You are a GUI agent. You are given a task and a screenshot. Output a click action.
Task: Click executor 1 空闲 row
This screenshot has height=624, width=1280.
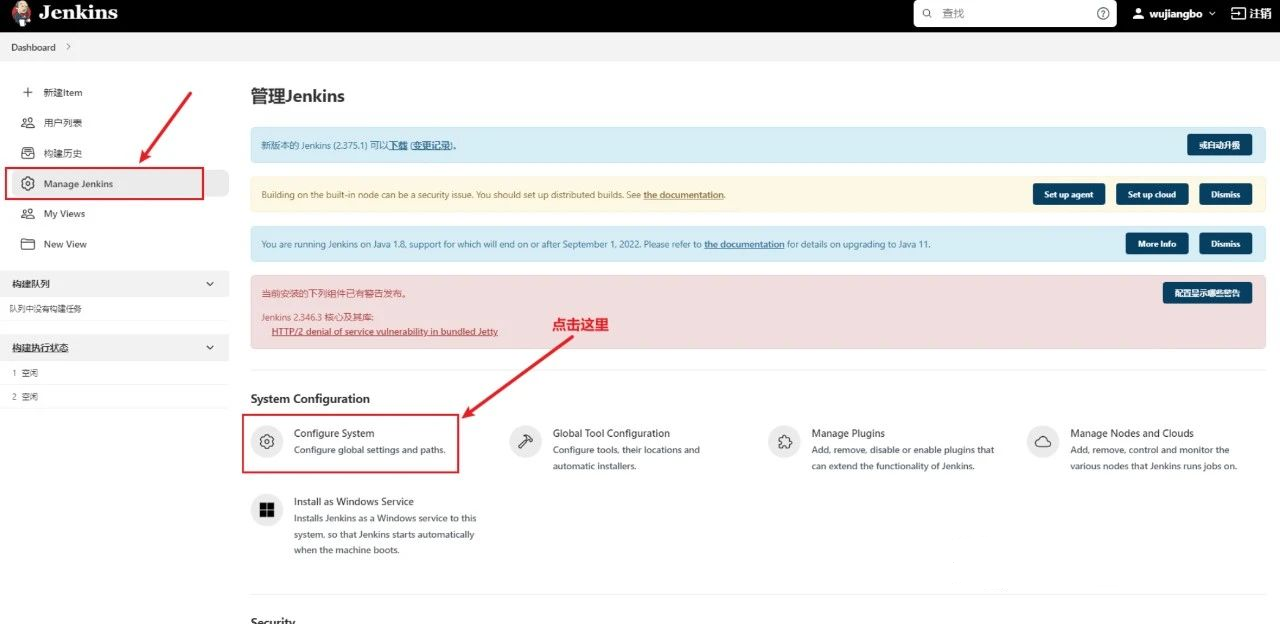click(x=114, y=373)
